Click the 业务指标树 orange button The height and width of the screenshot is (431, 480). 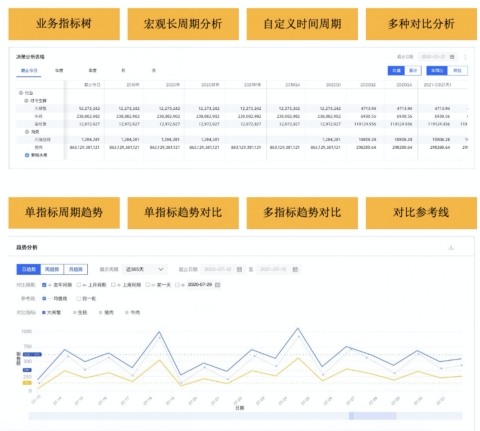click(64, 24)
